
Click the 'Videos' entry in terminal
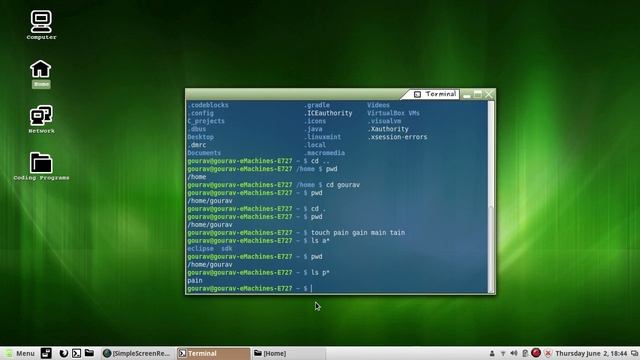tap(378, 105)
